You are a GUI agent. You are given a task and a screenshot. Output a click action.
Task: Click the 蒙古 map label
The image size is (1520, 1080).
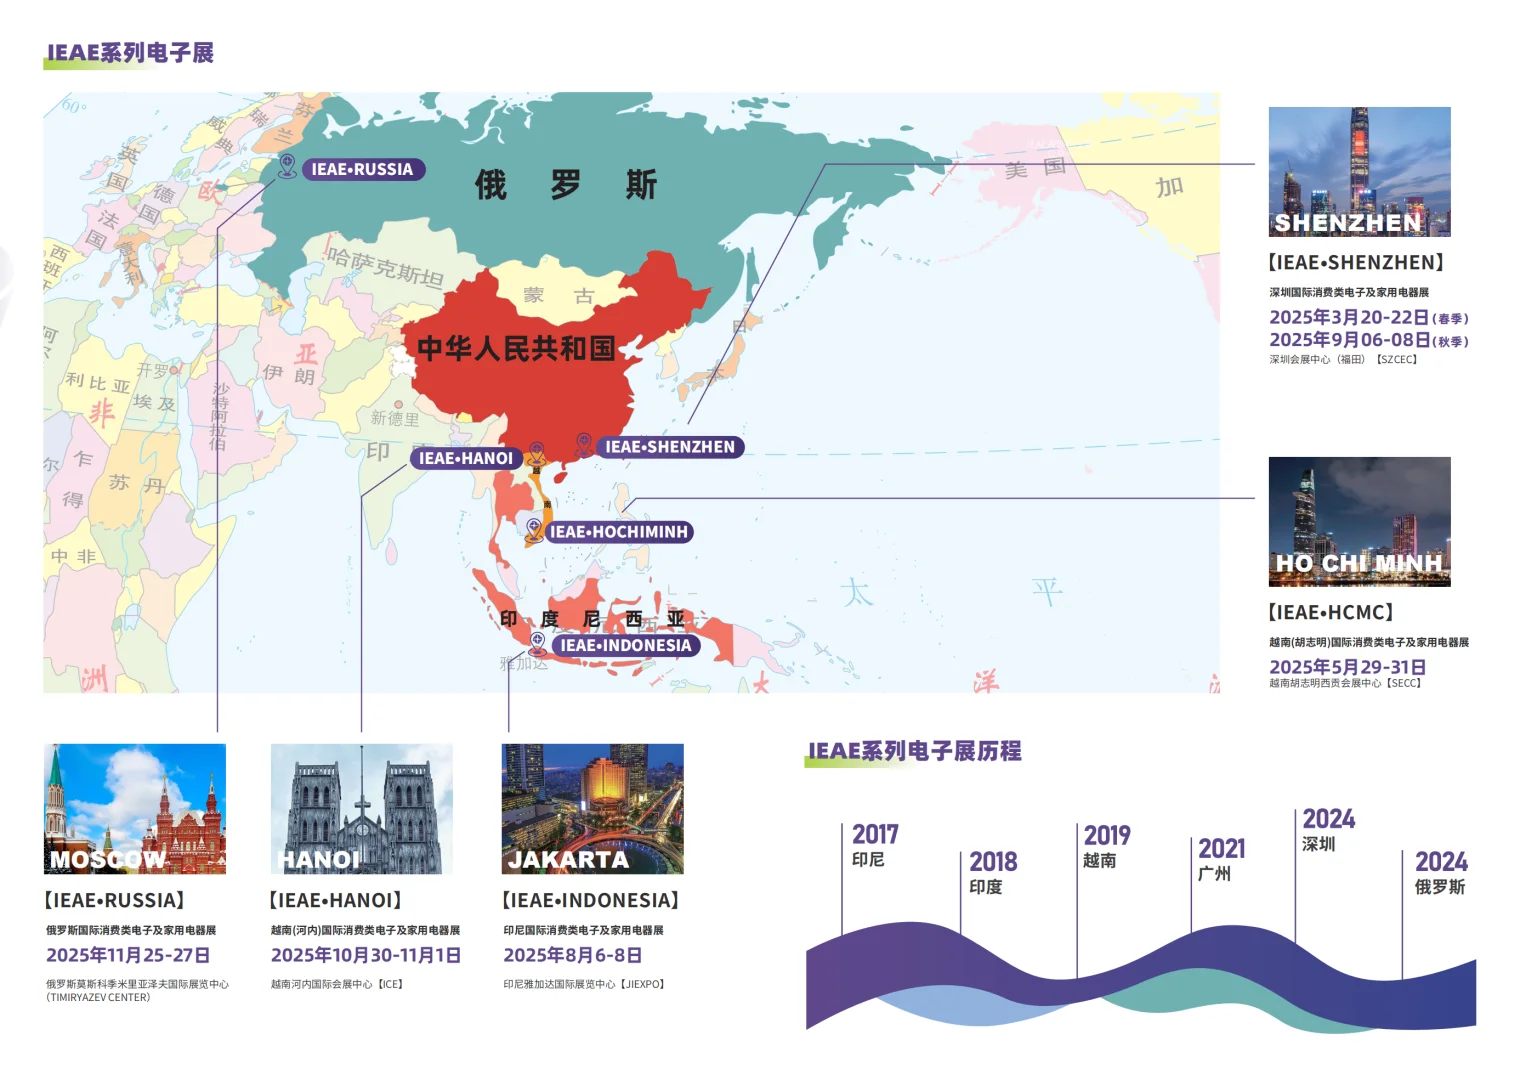559,296
